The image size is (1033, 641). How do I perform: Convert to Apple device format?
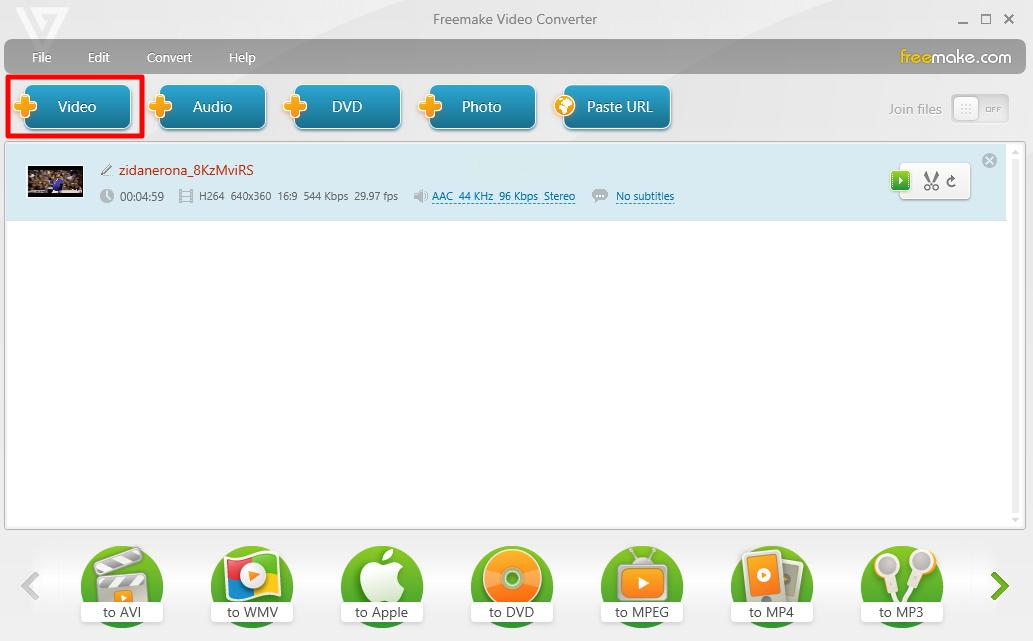[381, 586]
